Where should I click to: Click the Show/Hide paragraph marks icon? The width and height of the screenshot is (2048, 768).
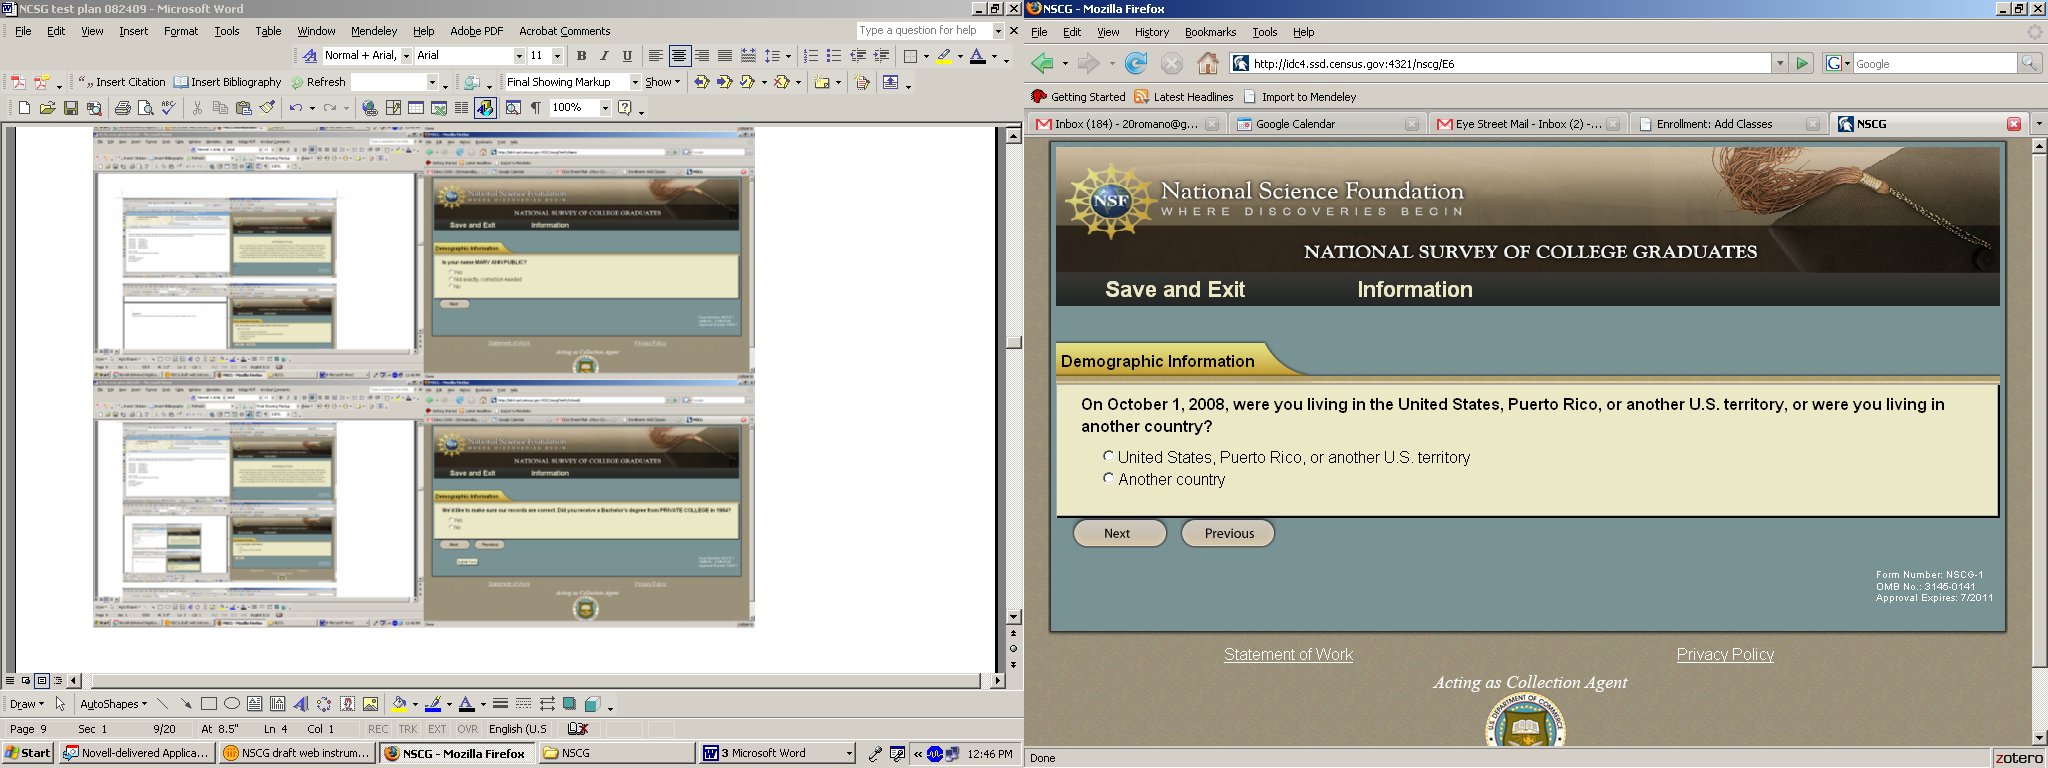pos(536,108)
